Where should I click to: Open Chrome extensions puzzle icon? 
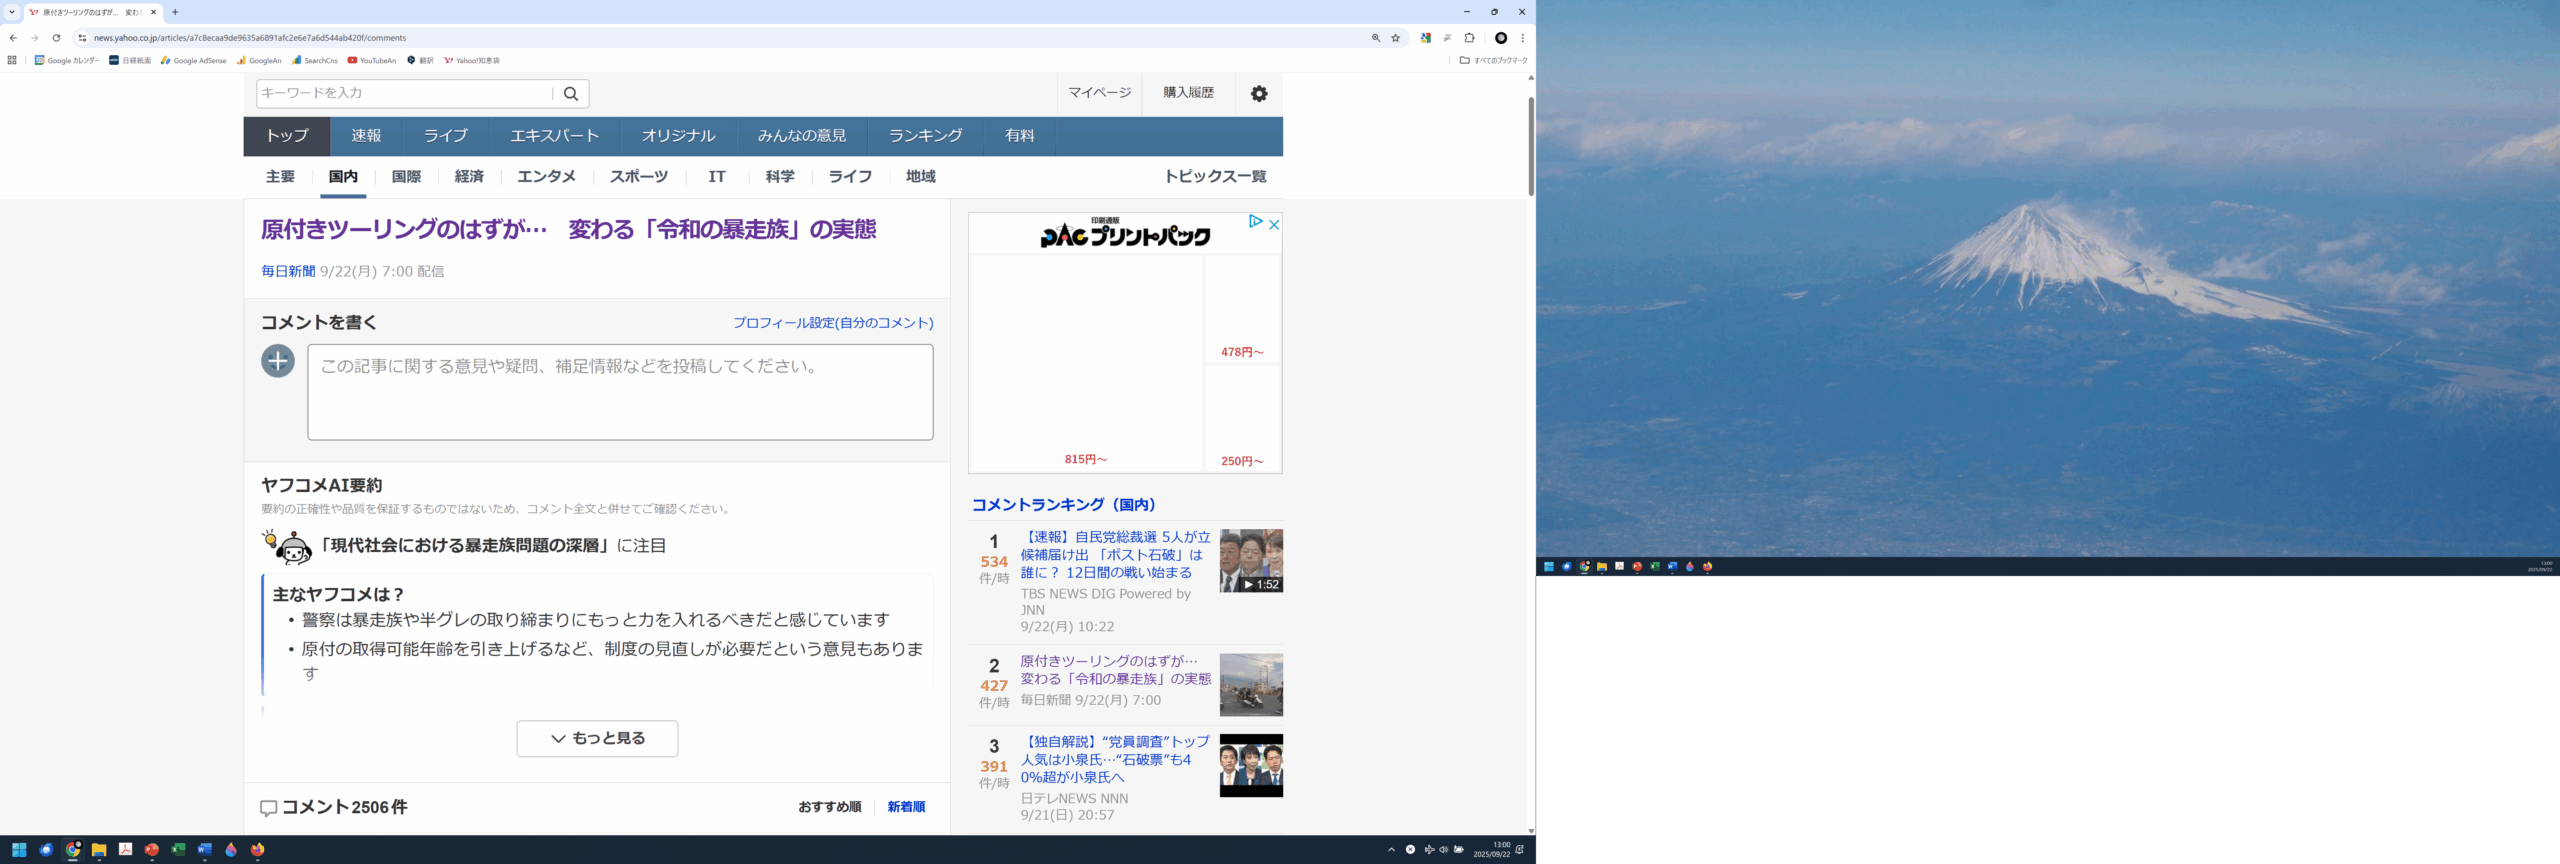(1469, 38)
